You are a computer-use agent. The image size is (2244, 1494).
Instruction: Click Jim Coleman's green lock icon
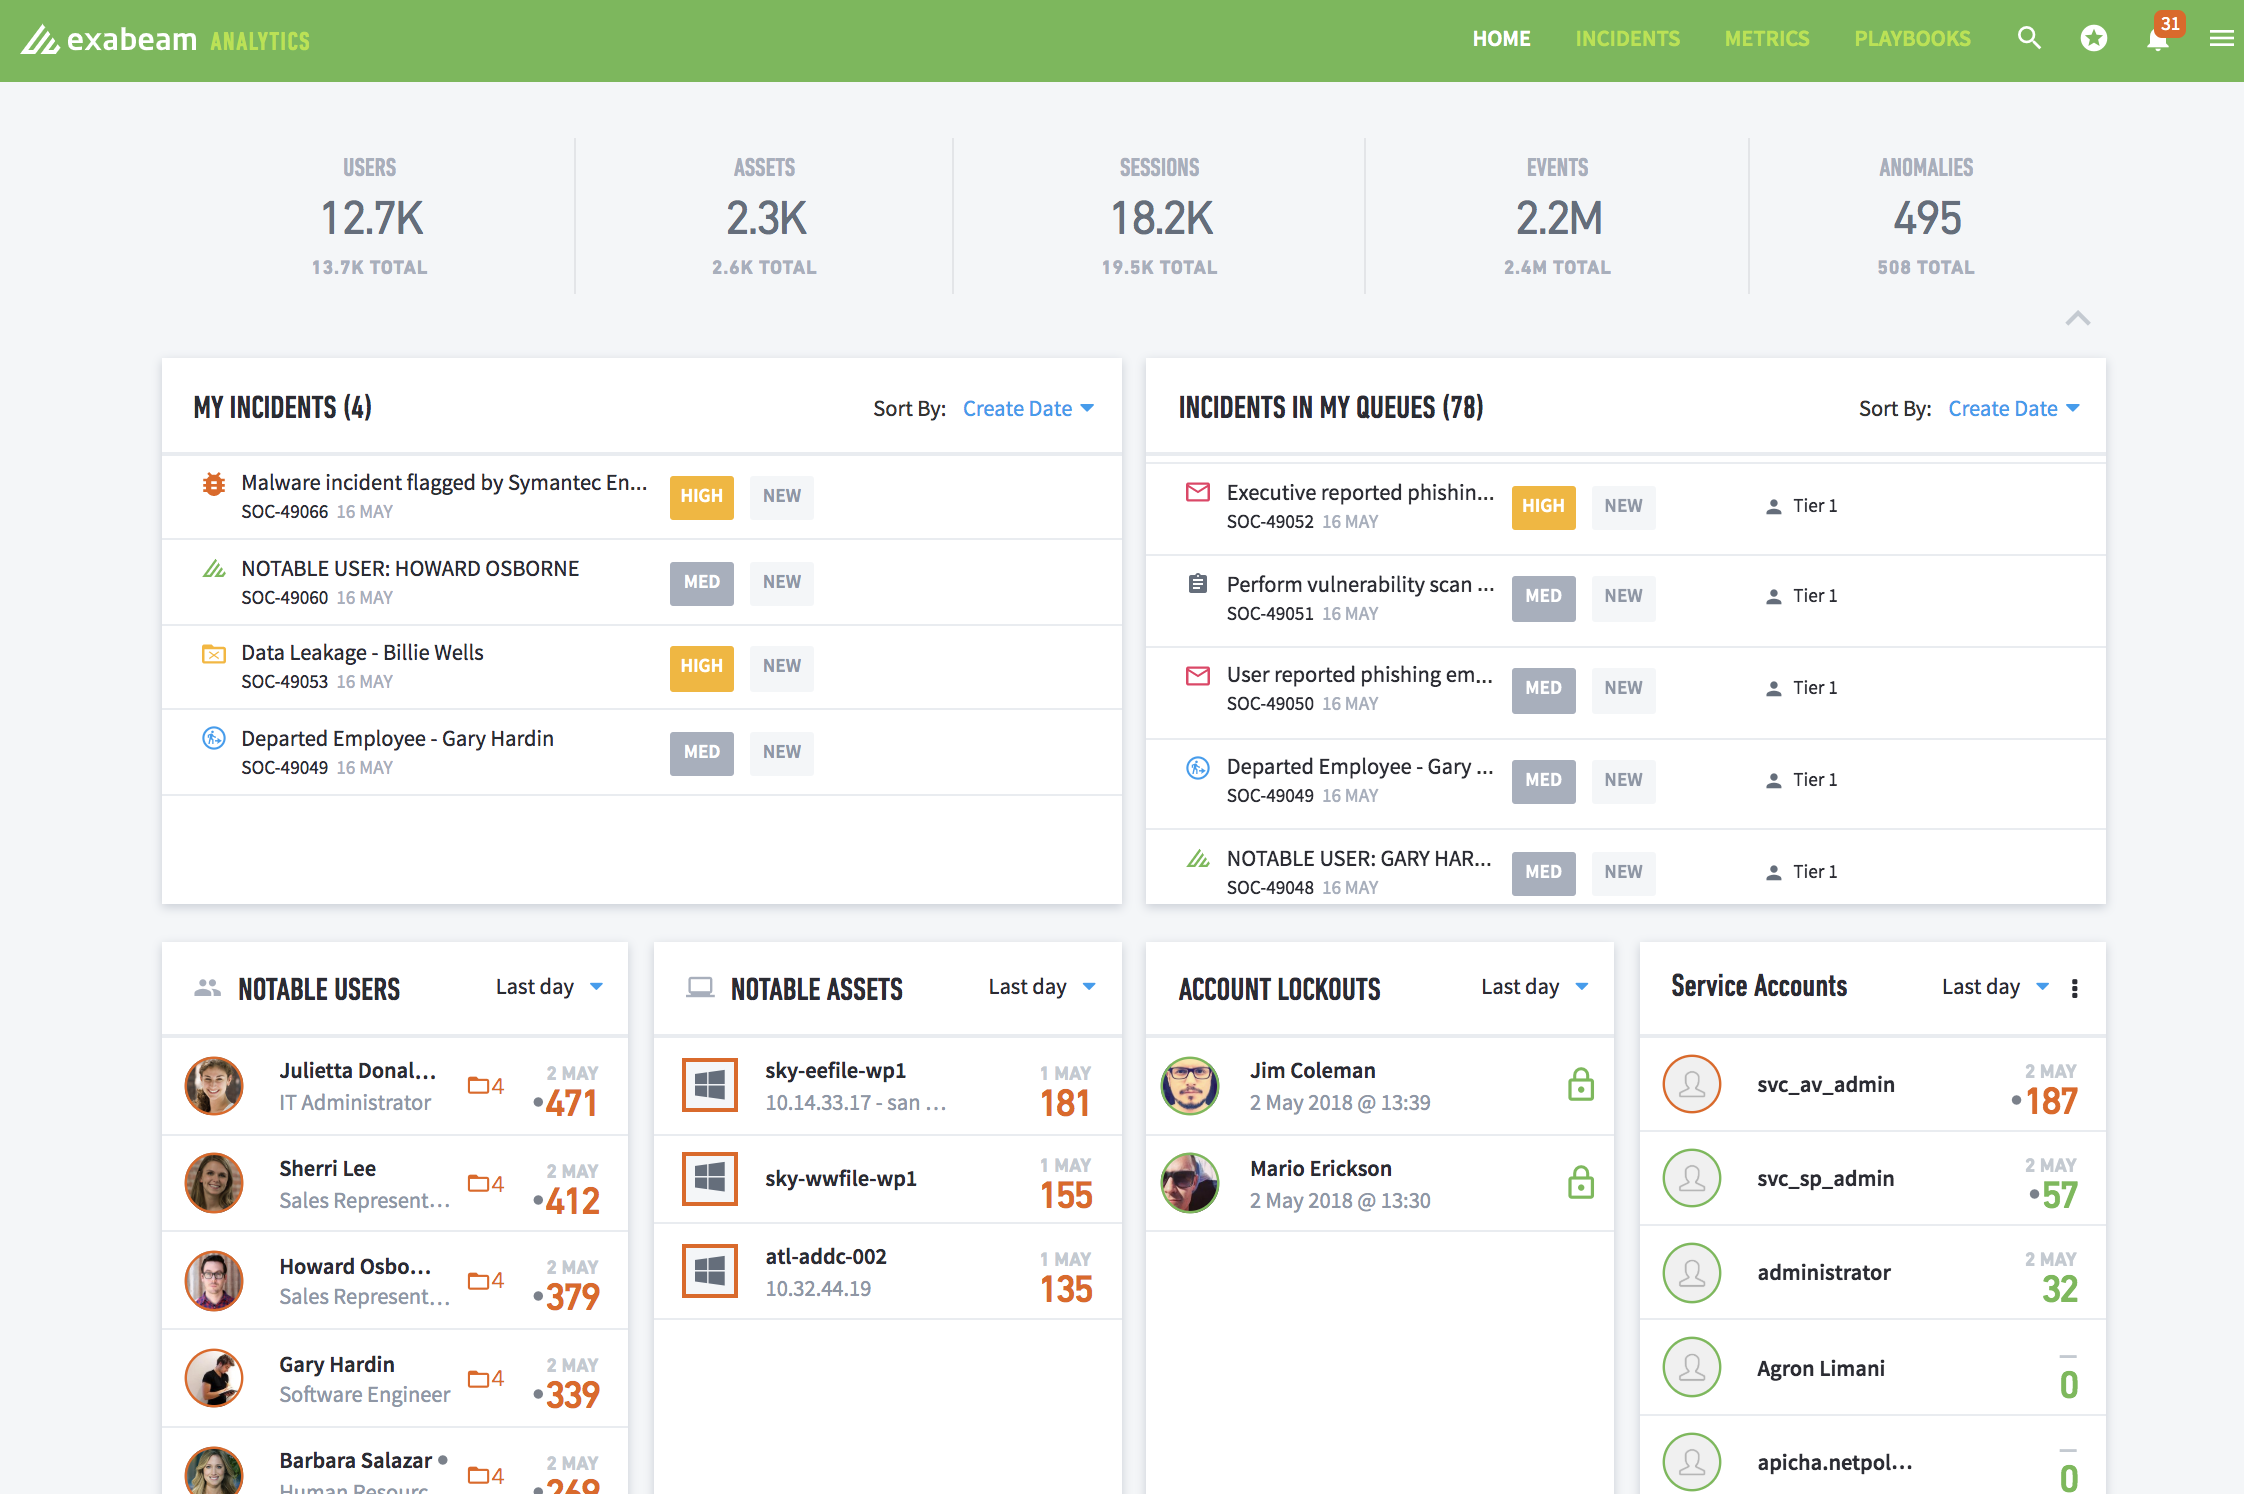point(1580,1085)
